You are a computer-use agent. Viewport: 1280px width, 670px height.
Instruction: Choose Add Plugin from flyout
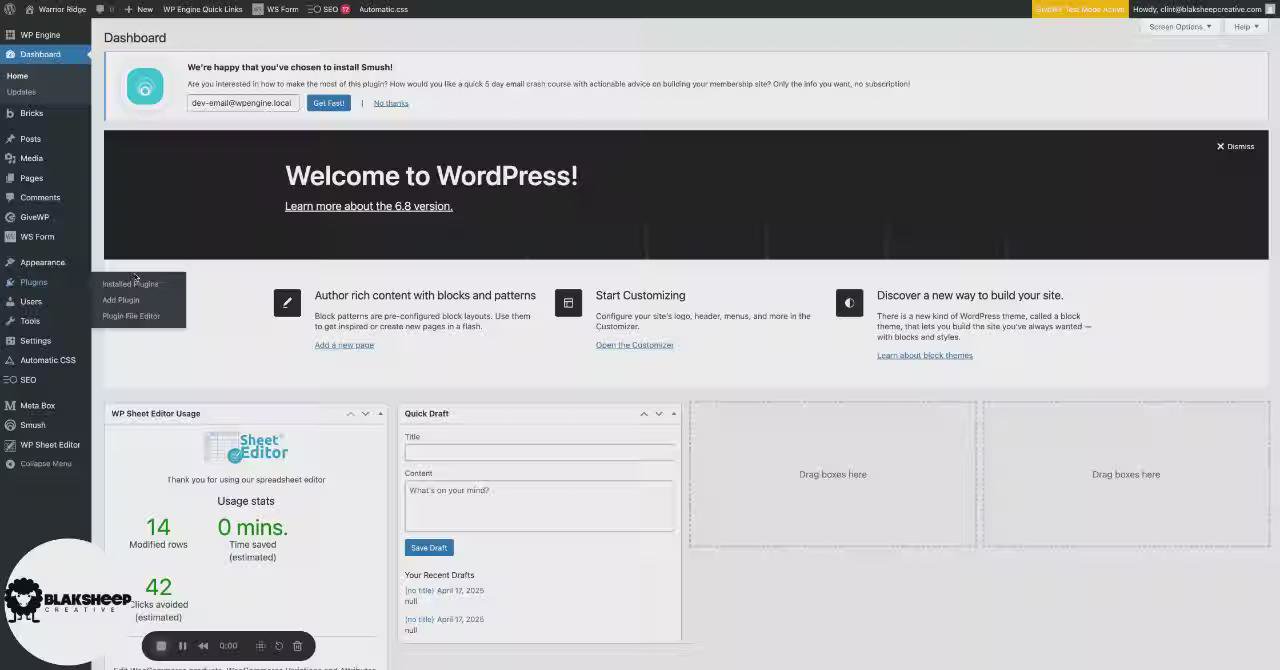pos(121,300)
